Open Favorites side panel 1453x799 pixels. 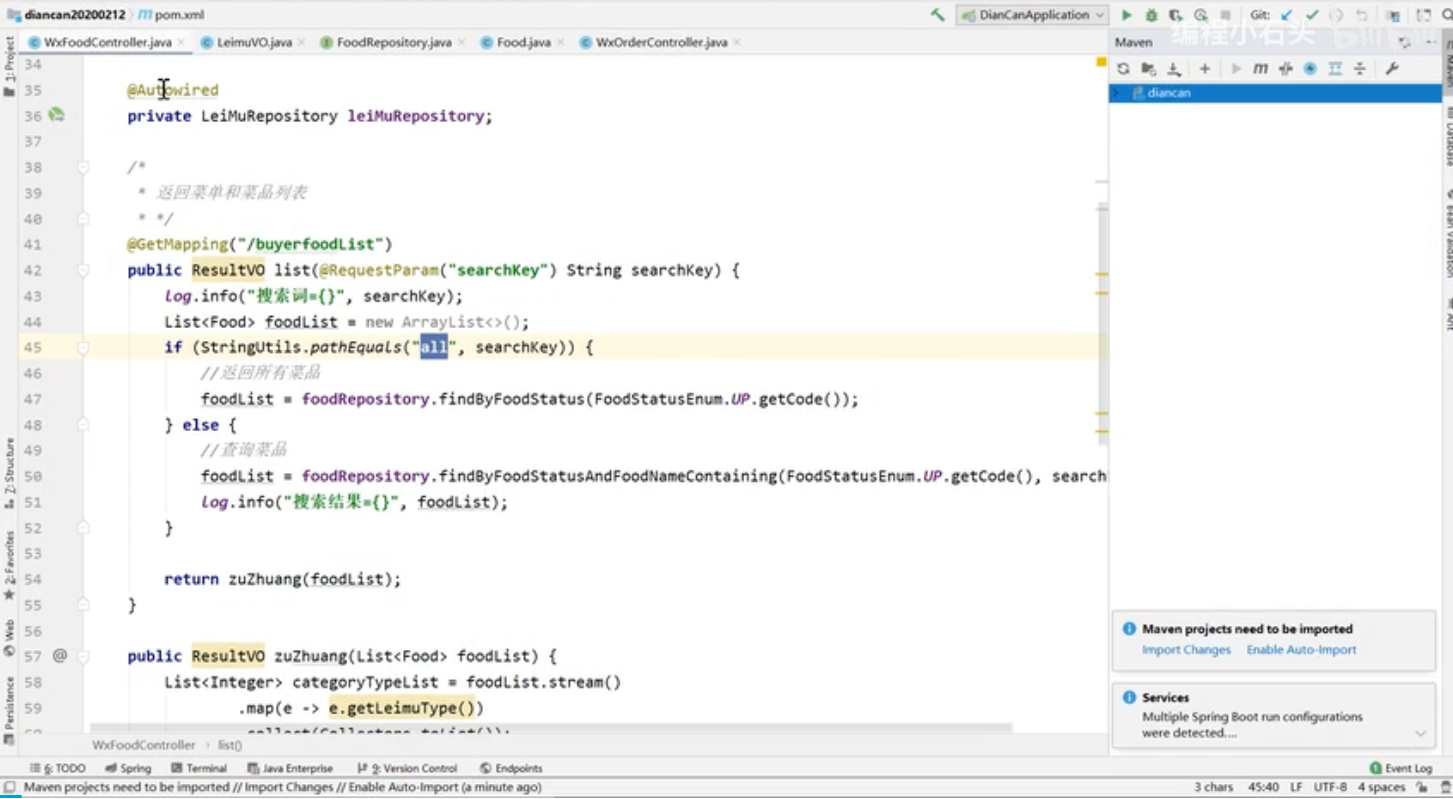(x=9, y=565)
